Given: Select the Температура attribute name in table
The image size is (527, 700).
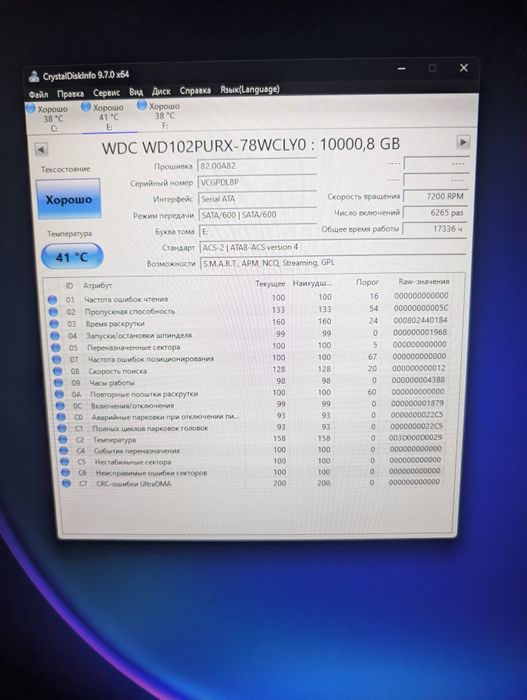Looking at the screenshot, I should [114, 440].
